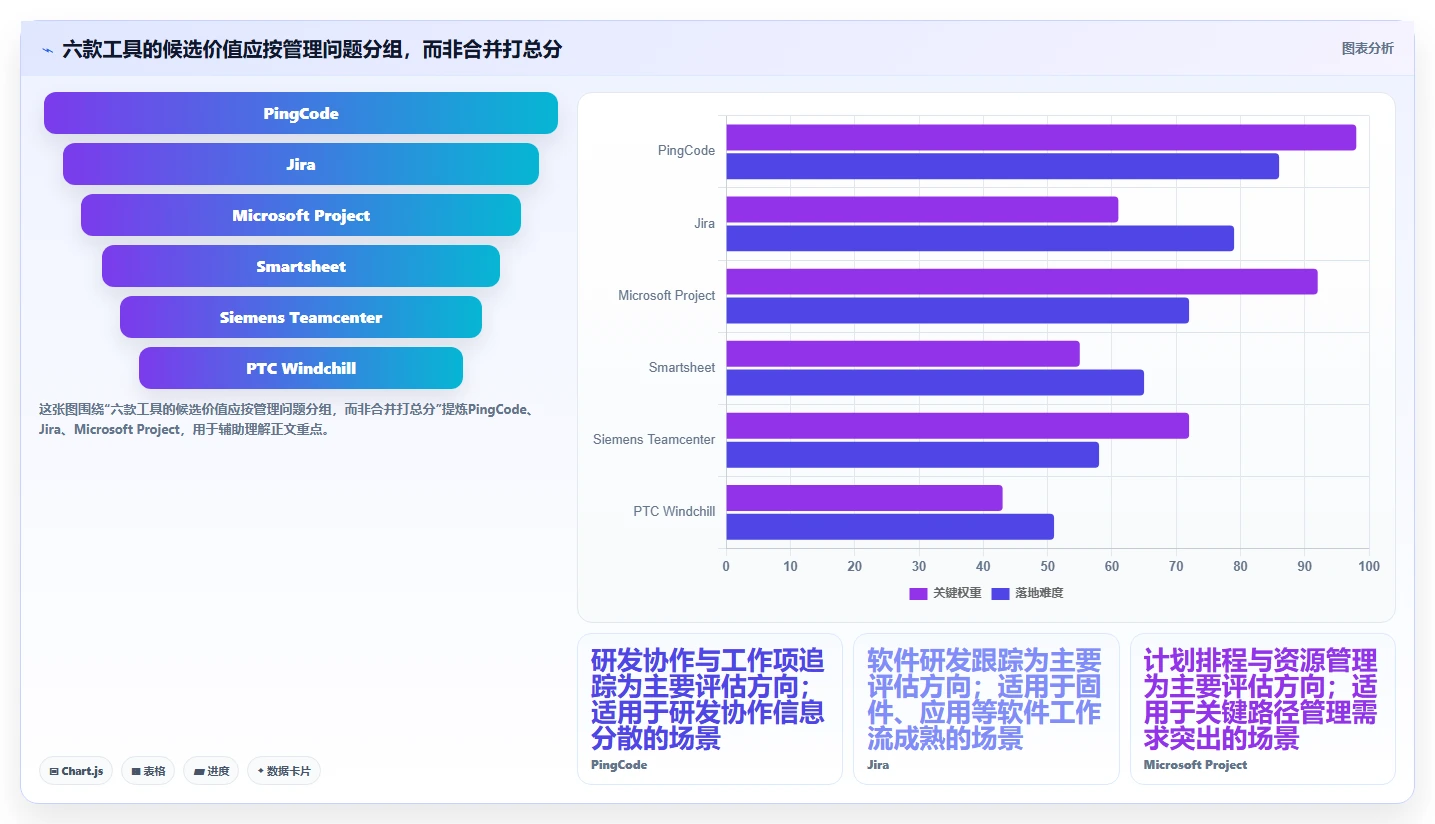Click Jira's purple 关键权重 bar
Image resolution: width=1435 pixels, height=824 pixels.
[922, 209]
